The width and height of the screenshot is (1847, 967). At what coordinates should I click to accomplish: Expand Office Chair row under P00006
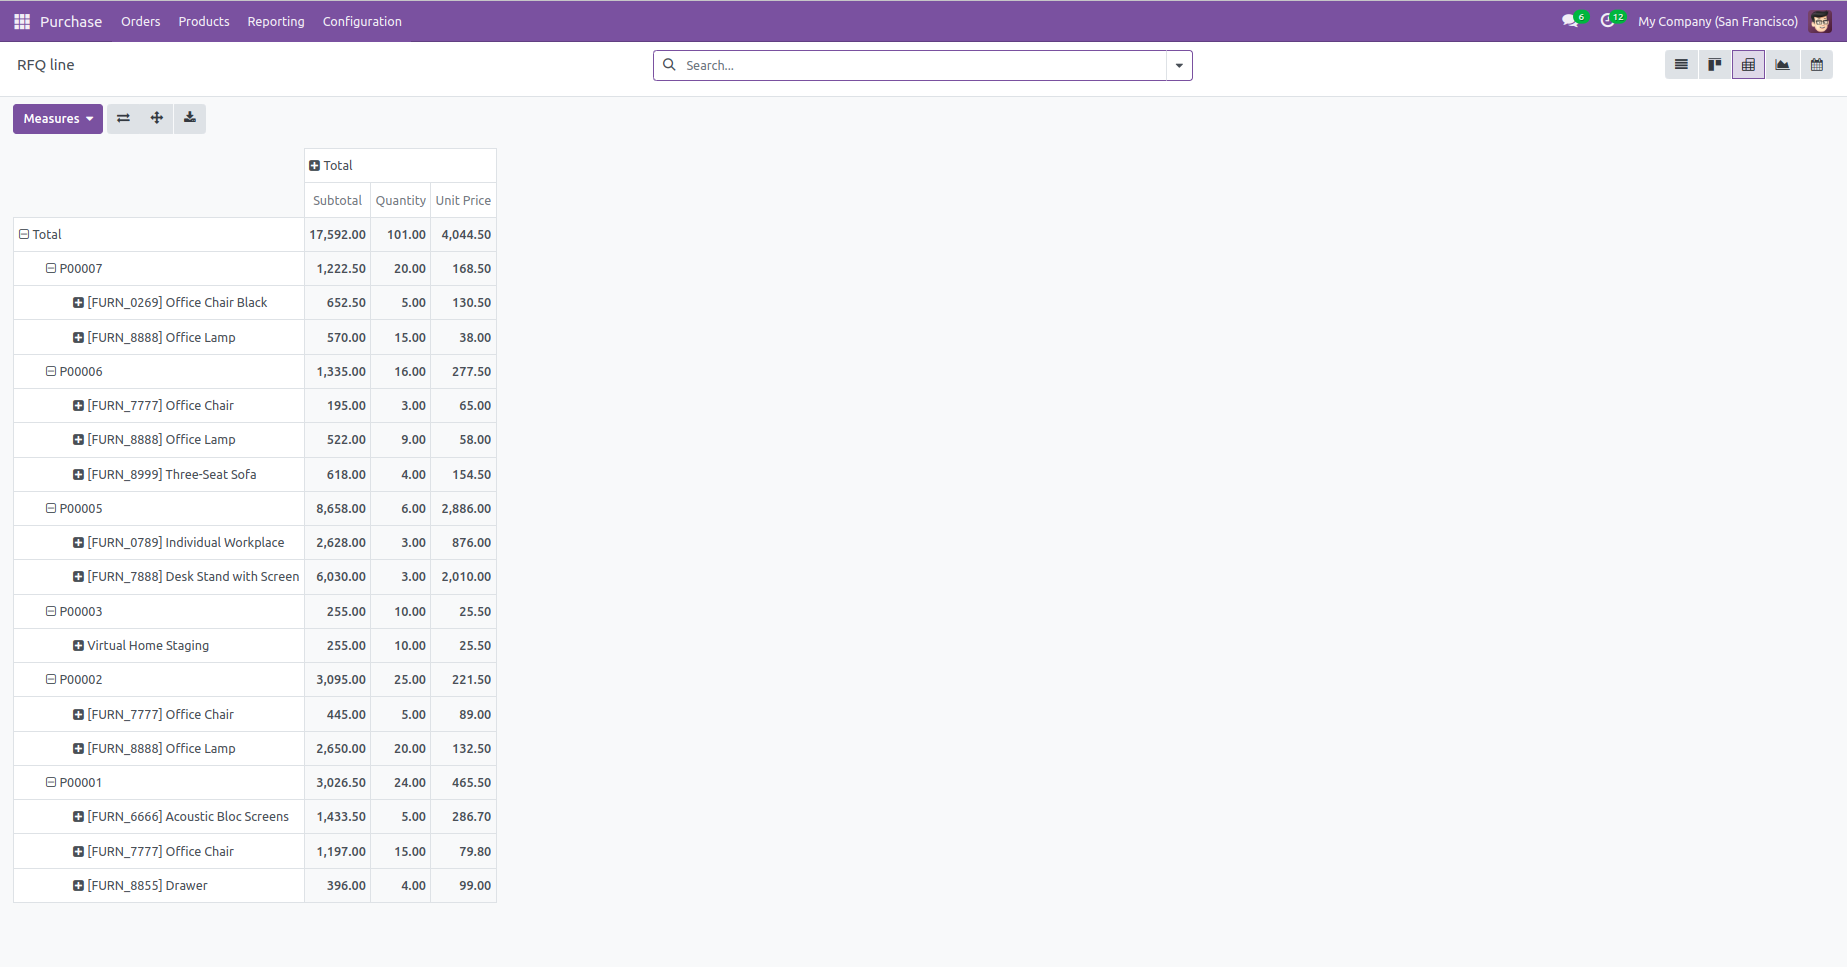tap(159, 405)
